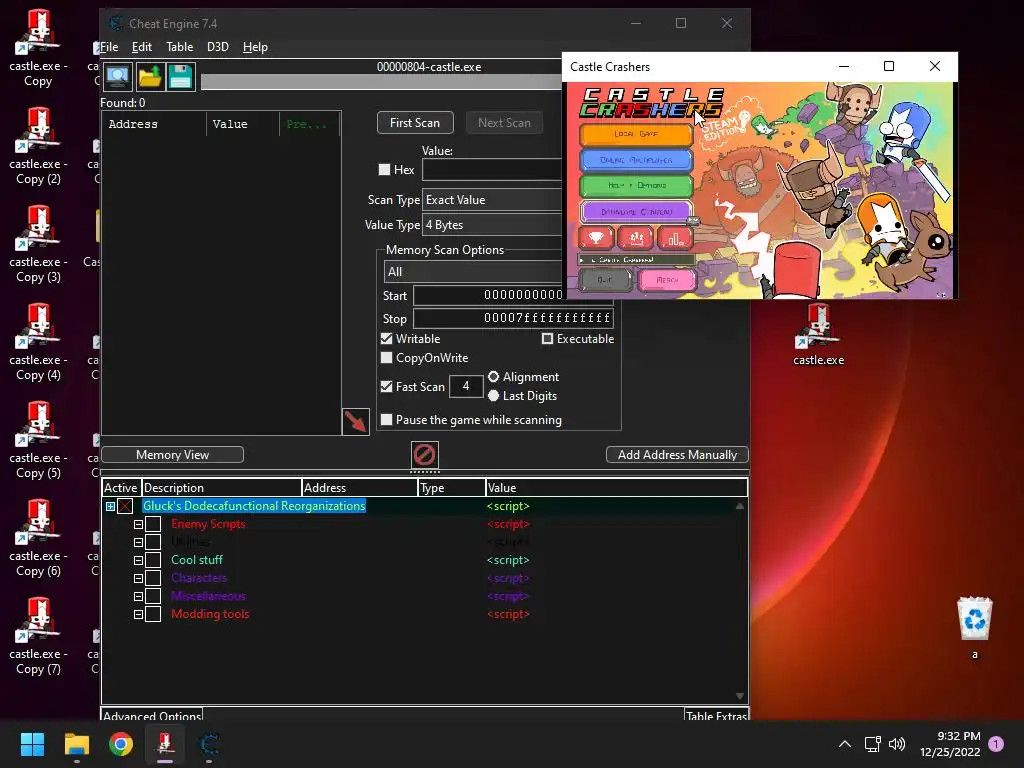Open the D3D menu
Image resolution: width=1024 pixels, height=768 pixels.
217,47
